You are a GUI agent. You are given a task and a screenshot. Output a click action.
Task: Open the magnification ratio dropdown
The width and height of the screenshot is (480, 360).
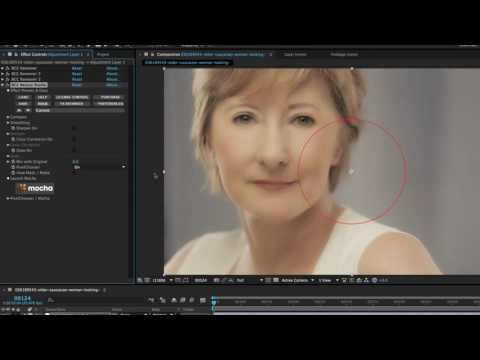(163, 280)
